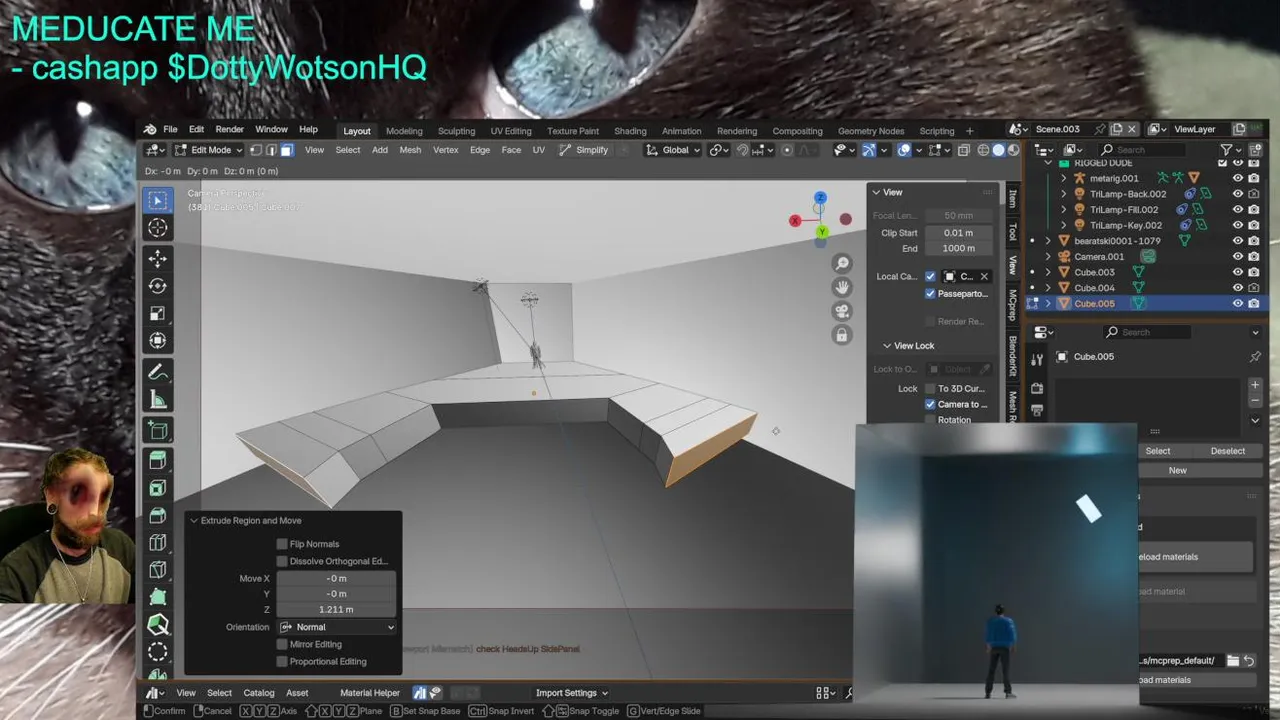
Task: Switch to Sculpting workspace tab
Action: click(x=456, y=131)
